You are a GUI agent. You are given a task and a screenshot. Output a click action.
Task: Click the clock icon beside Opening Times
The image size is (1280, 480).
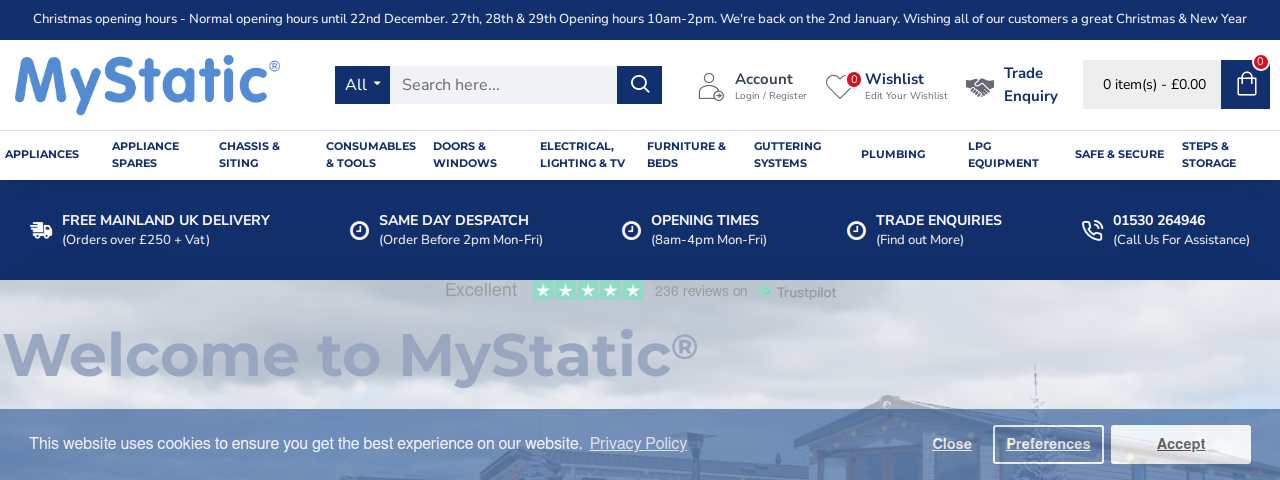point(632,230)
